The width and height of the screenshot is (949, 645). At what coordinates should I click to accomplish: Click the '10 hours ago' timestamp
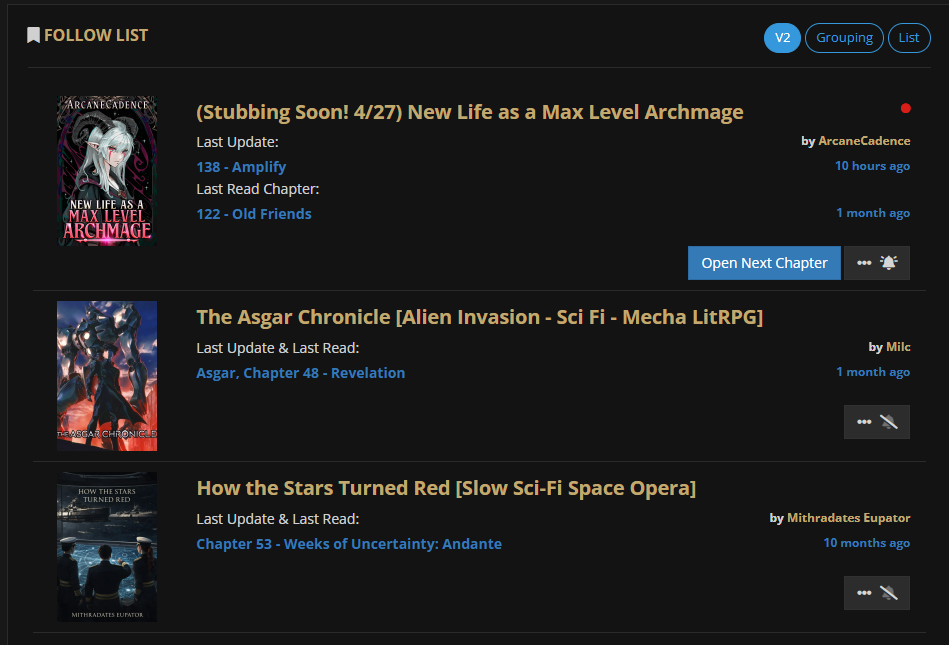click(872, 166)
